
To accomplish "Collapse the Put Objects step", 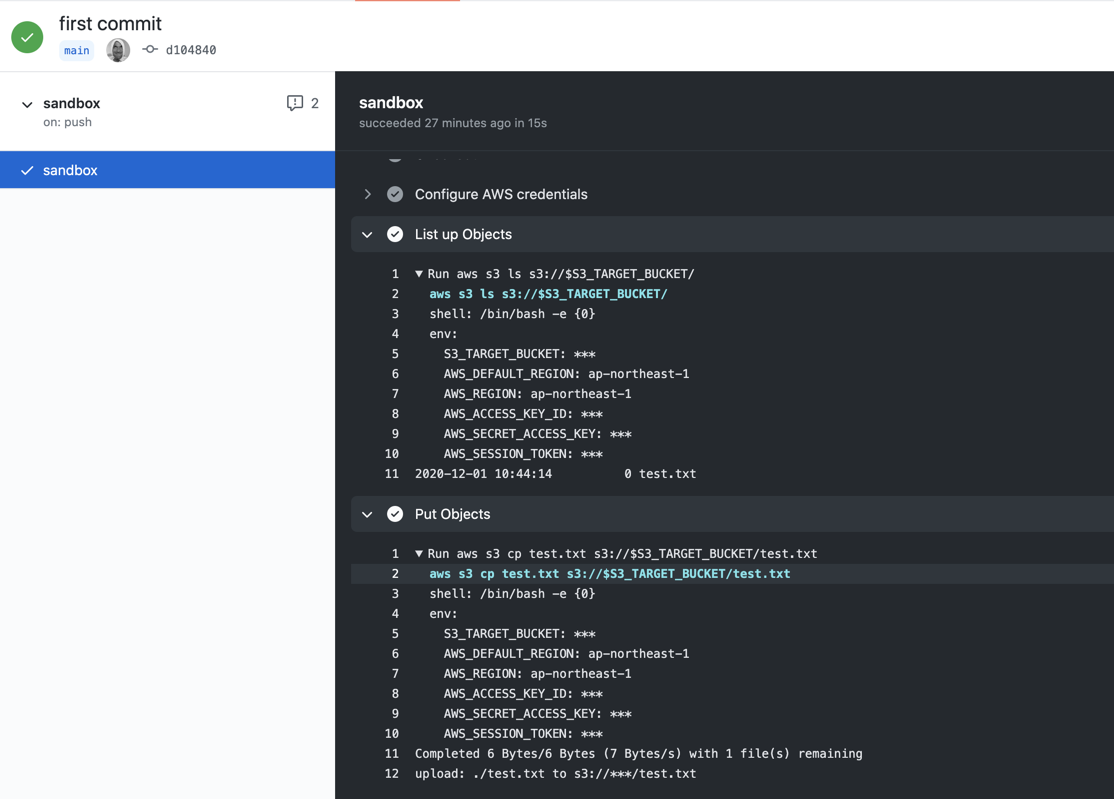I will [367, 514].
